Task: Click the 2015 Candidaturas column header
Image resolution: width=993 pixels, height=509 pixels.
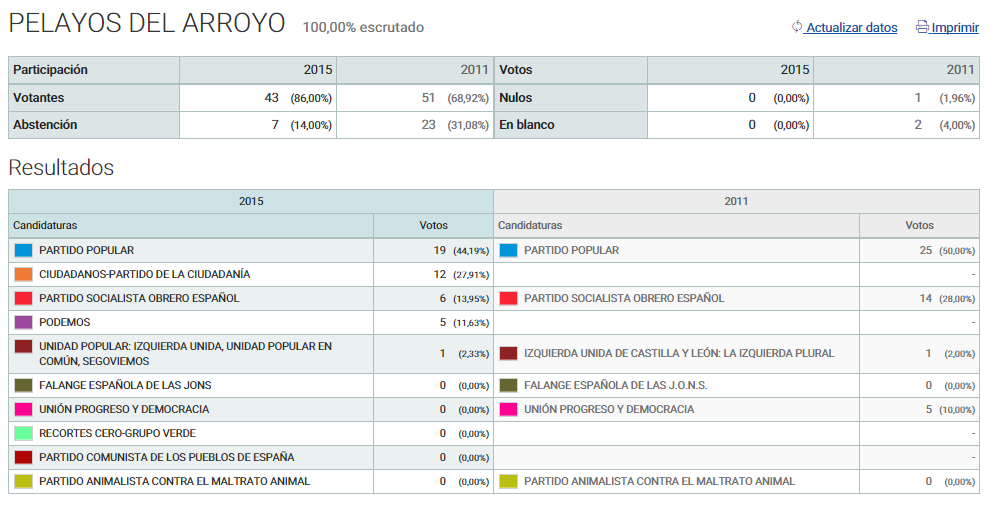Action: point(191,225)
